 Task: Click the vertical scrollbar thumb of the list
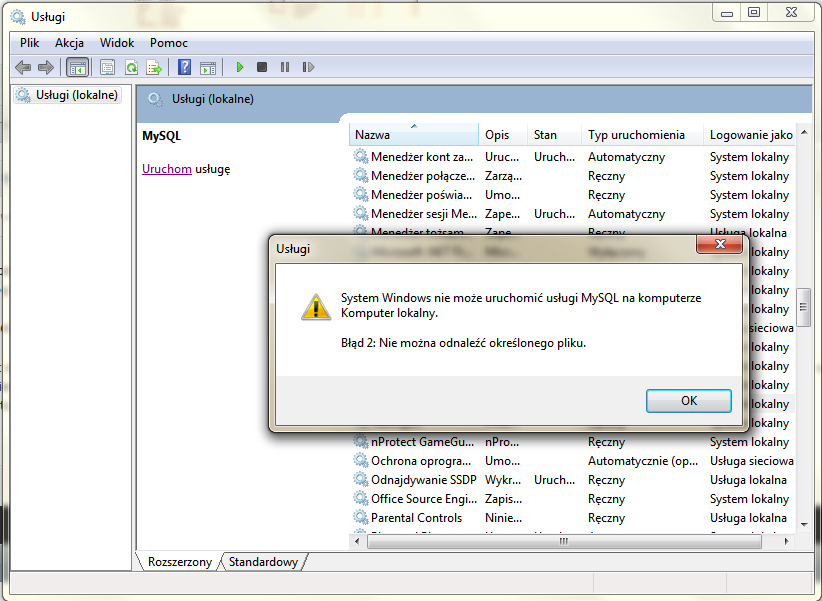[803, 307]
